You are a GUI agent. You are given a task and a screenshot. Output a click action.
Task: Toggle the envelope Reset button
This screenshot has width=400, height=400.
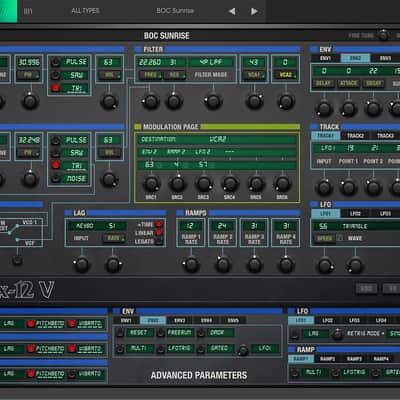coord(120,332)
